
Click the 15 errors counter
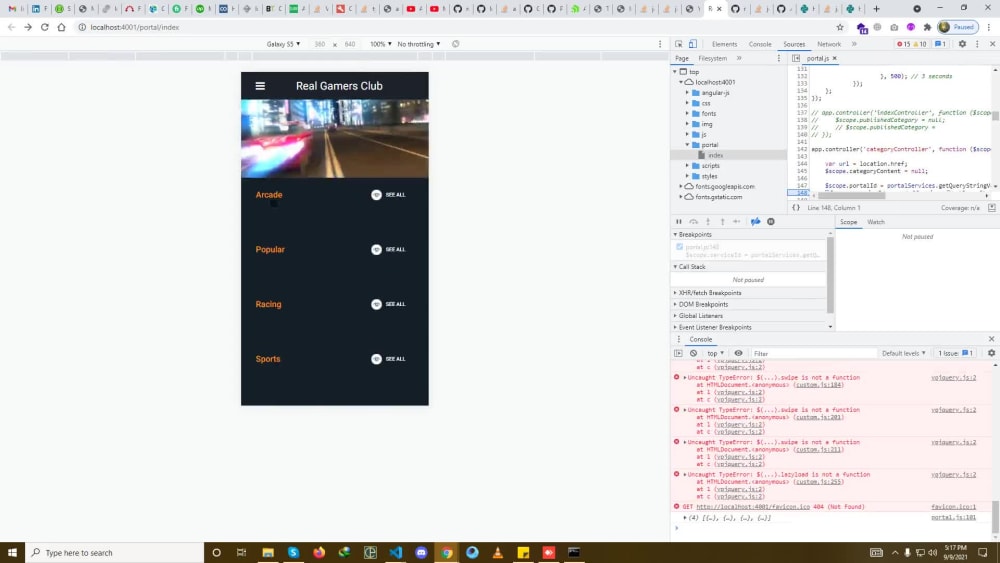tap(903, 44)
